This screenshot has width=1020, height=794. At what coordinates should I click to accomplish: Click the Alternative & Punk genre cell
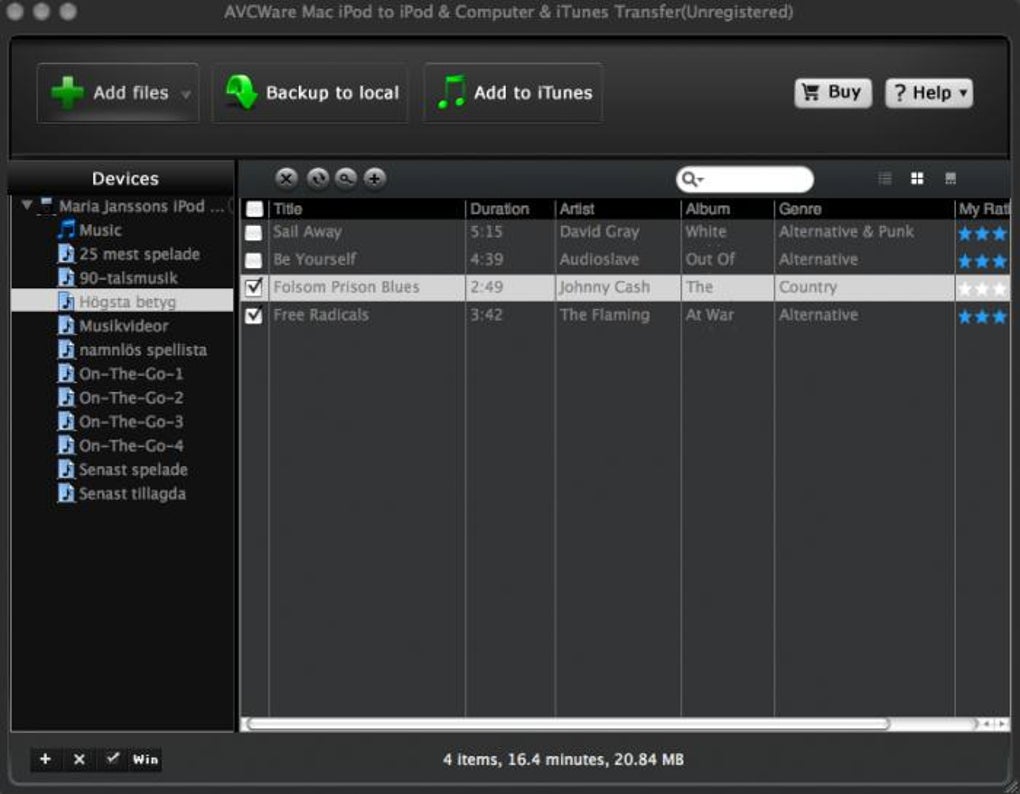846,232
